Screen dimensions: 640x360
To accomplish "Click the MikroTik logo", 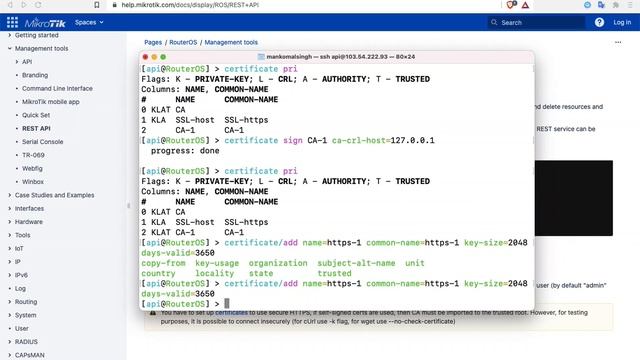I will pos(45,23).
